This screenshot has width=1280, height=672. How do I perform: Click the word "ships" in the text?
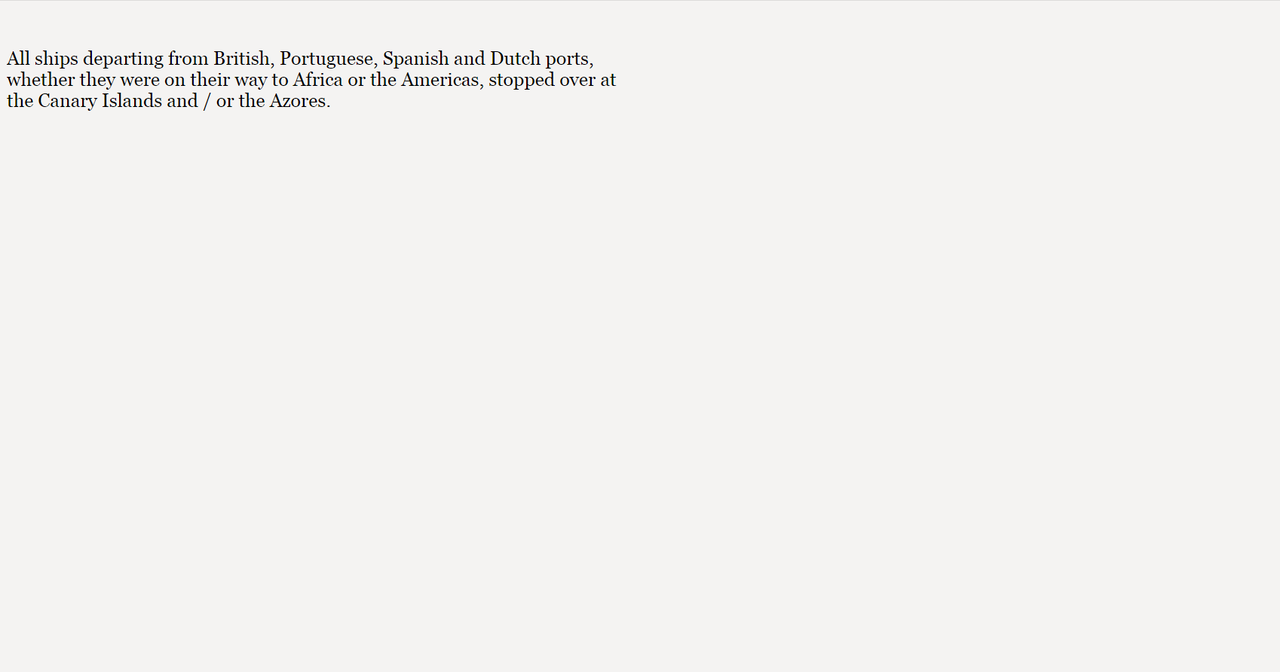[56, 60]
